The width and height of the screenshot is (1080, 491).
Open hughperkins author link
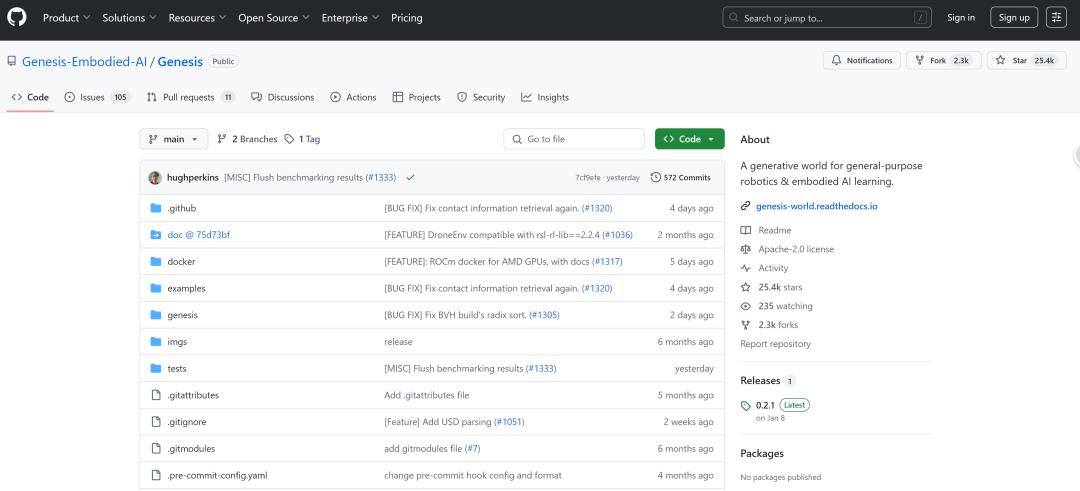pyautogui.click(x=193, y=178)
